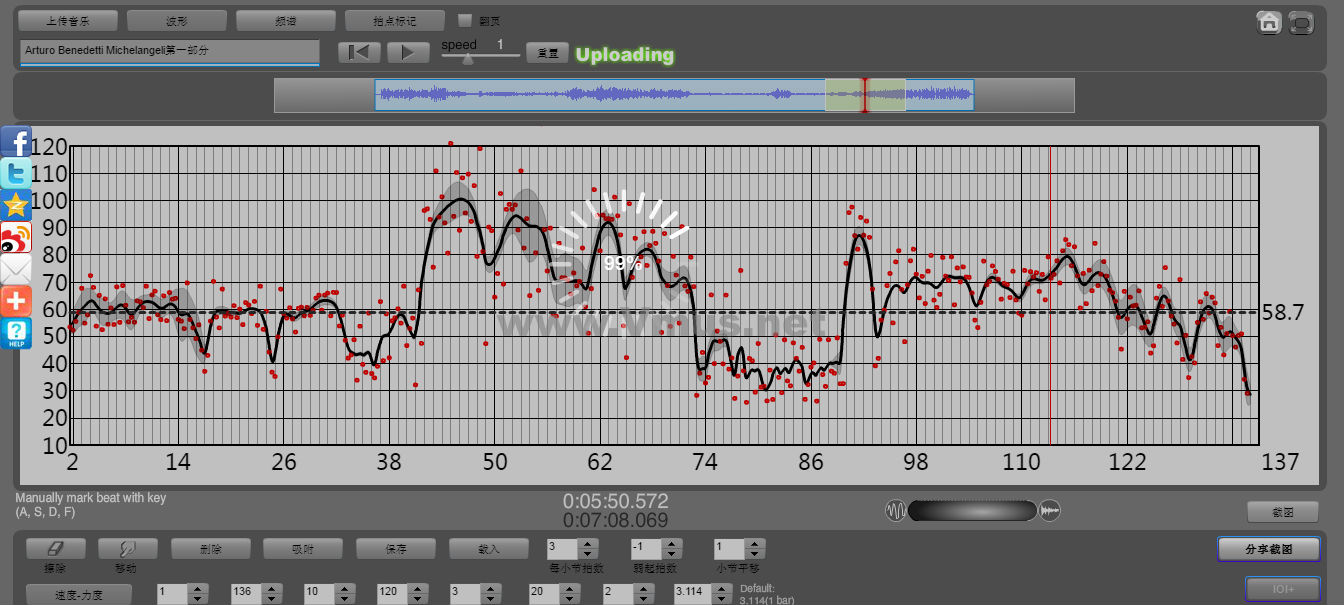Select the eraser (擦除) tool
The image size is (1344, 605).
(55, 549)
